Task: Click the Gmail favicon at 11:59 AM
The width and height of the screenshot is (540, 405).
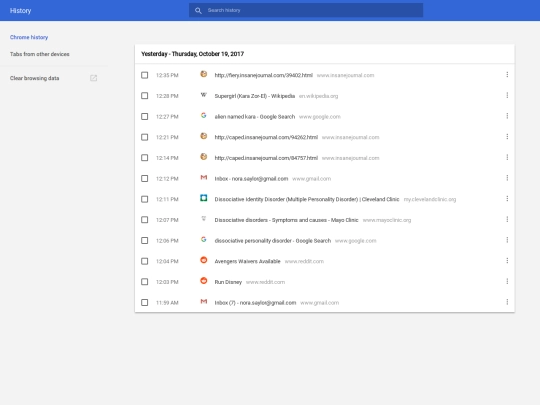Action: pyautogui.click(x=204, y=301)
